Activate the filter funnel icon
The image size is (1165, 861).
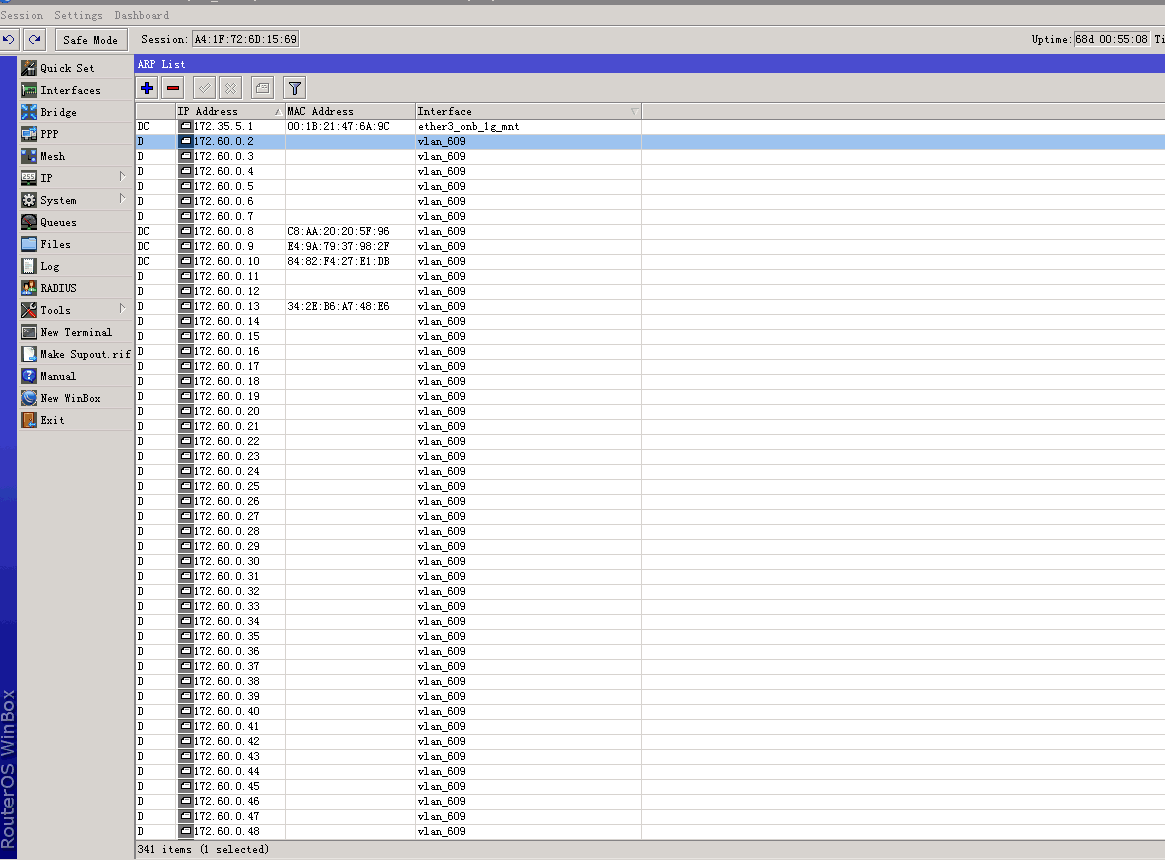pyautogui.click(x=294, y=87)
